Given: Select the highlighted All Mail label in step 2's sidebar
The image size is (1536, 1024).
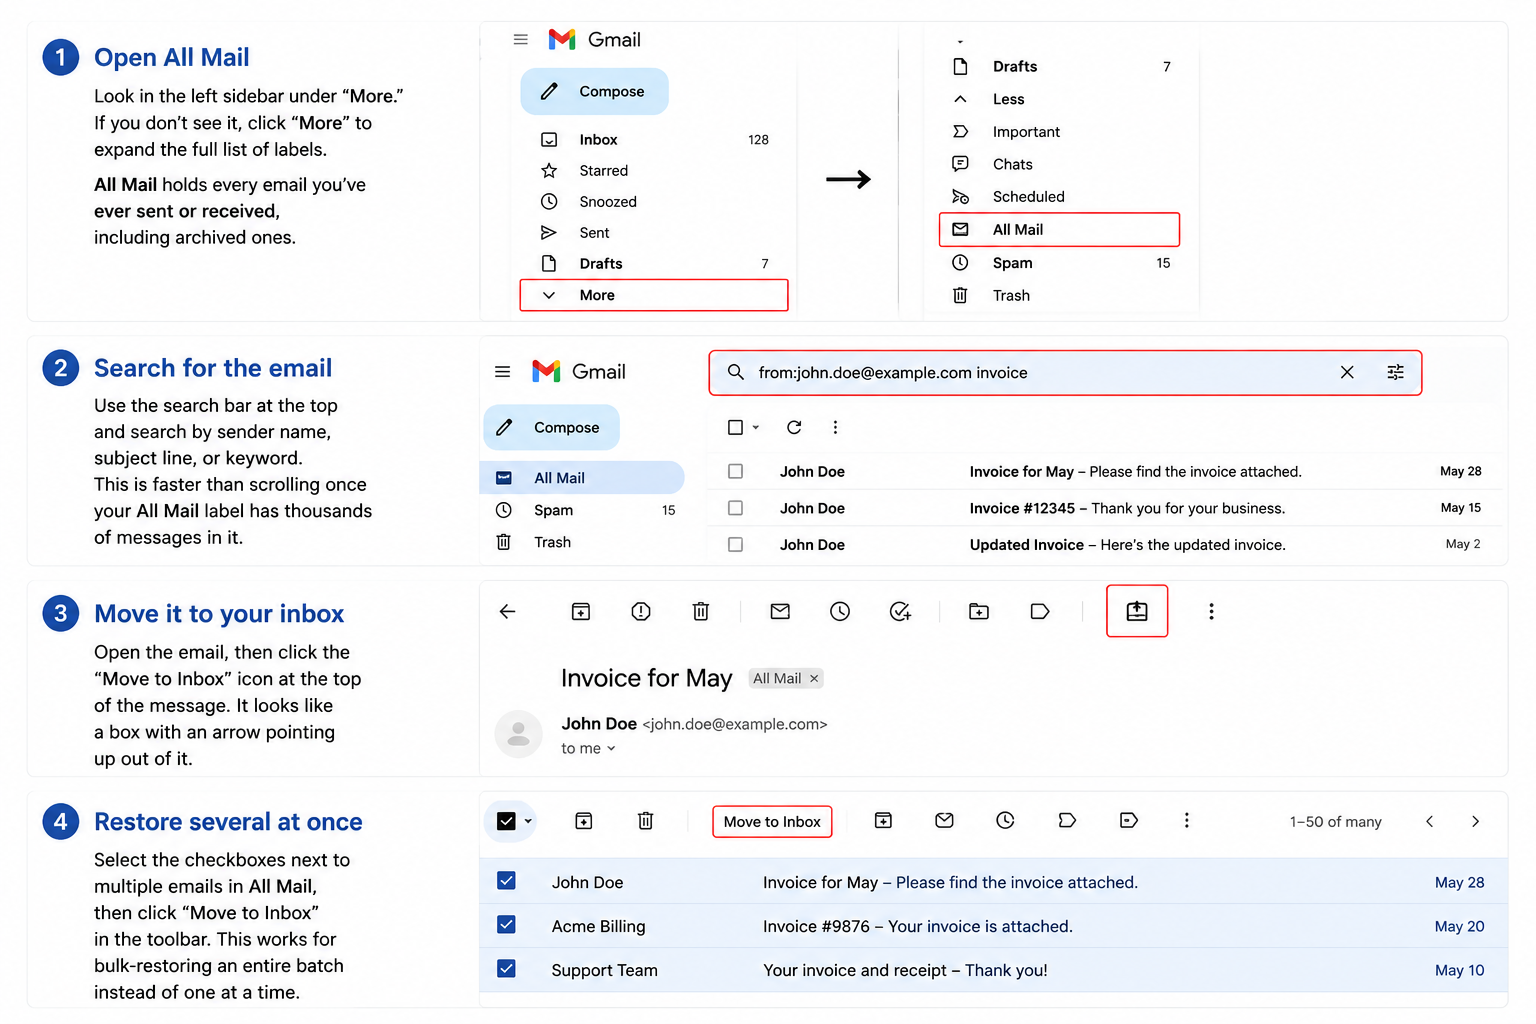Looking at the screenshot, I should [582, 478].
